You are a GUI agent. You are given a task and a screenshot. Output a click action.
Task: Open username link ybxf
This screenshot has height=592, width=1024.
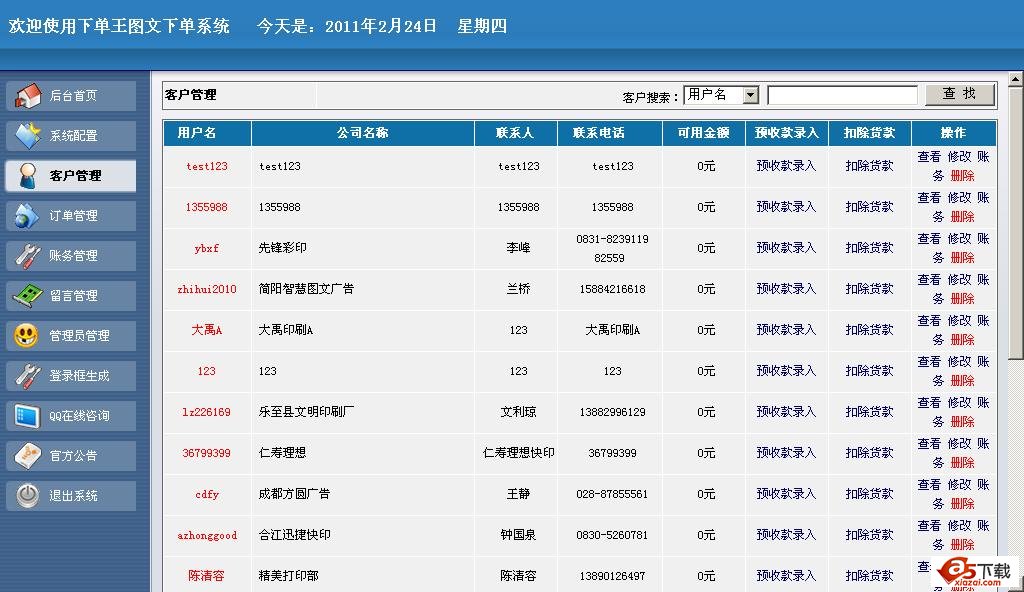pos(207,248)
